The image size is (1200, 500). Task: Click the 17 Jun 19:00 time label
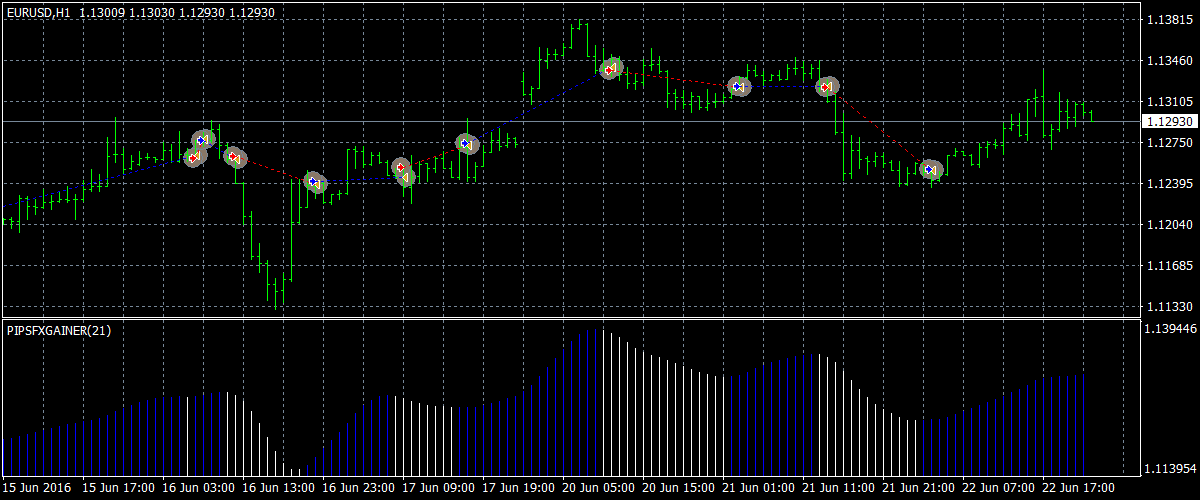click(x=518, y=488)
